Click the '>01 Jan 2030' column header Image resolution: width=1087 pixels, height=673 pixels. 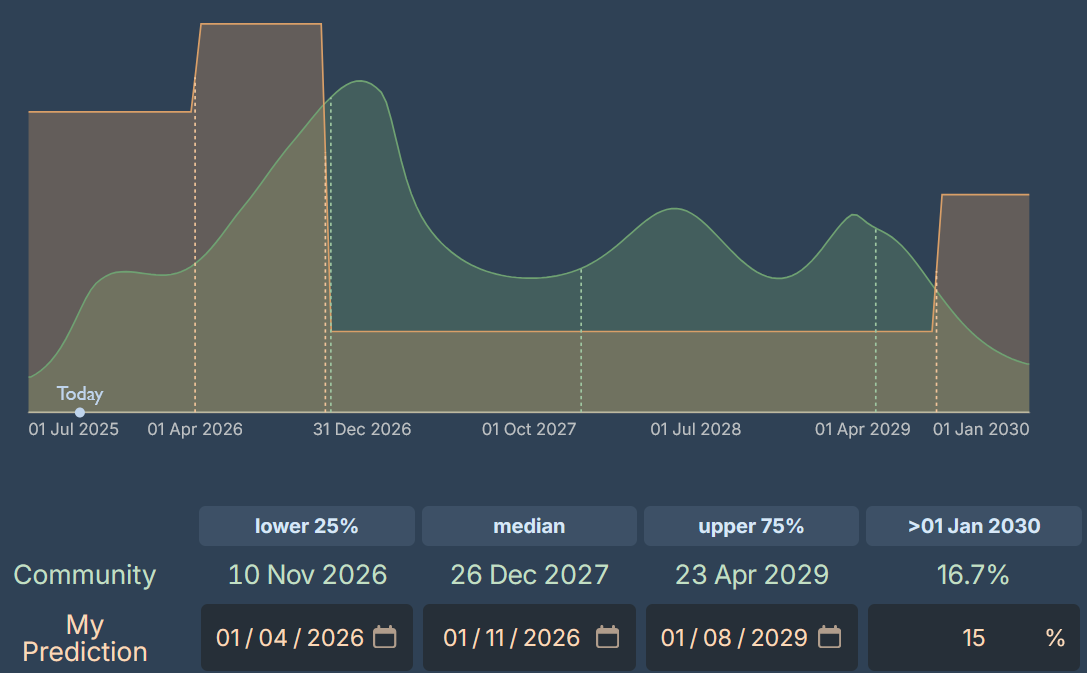(x=973, y=526)
